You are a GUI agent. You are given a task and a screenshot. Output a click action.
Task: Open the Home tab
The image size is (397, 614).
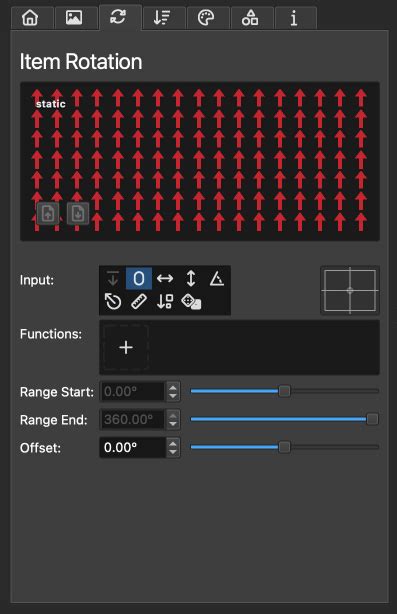[31, 18]
